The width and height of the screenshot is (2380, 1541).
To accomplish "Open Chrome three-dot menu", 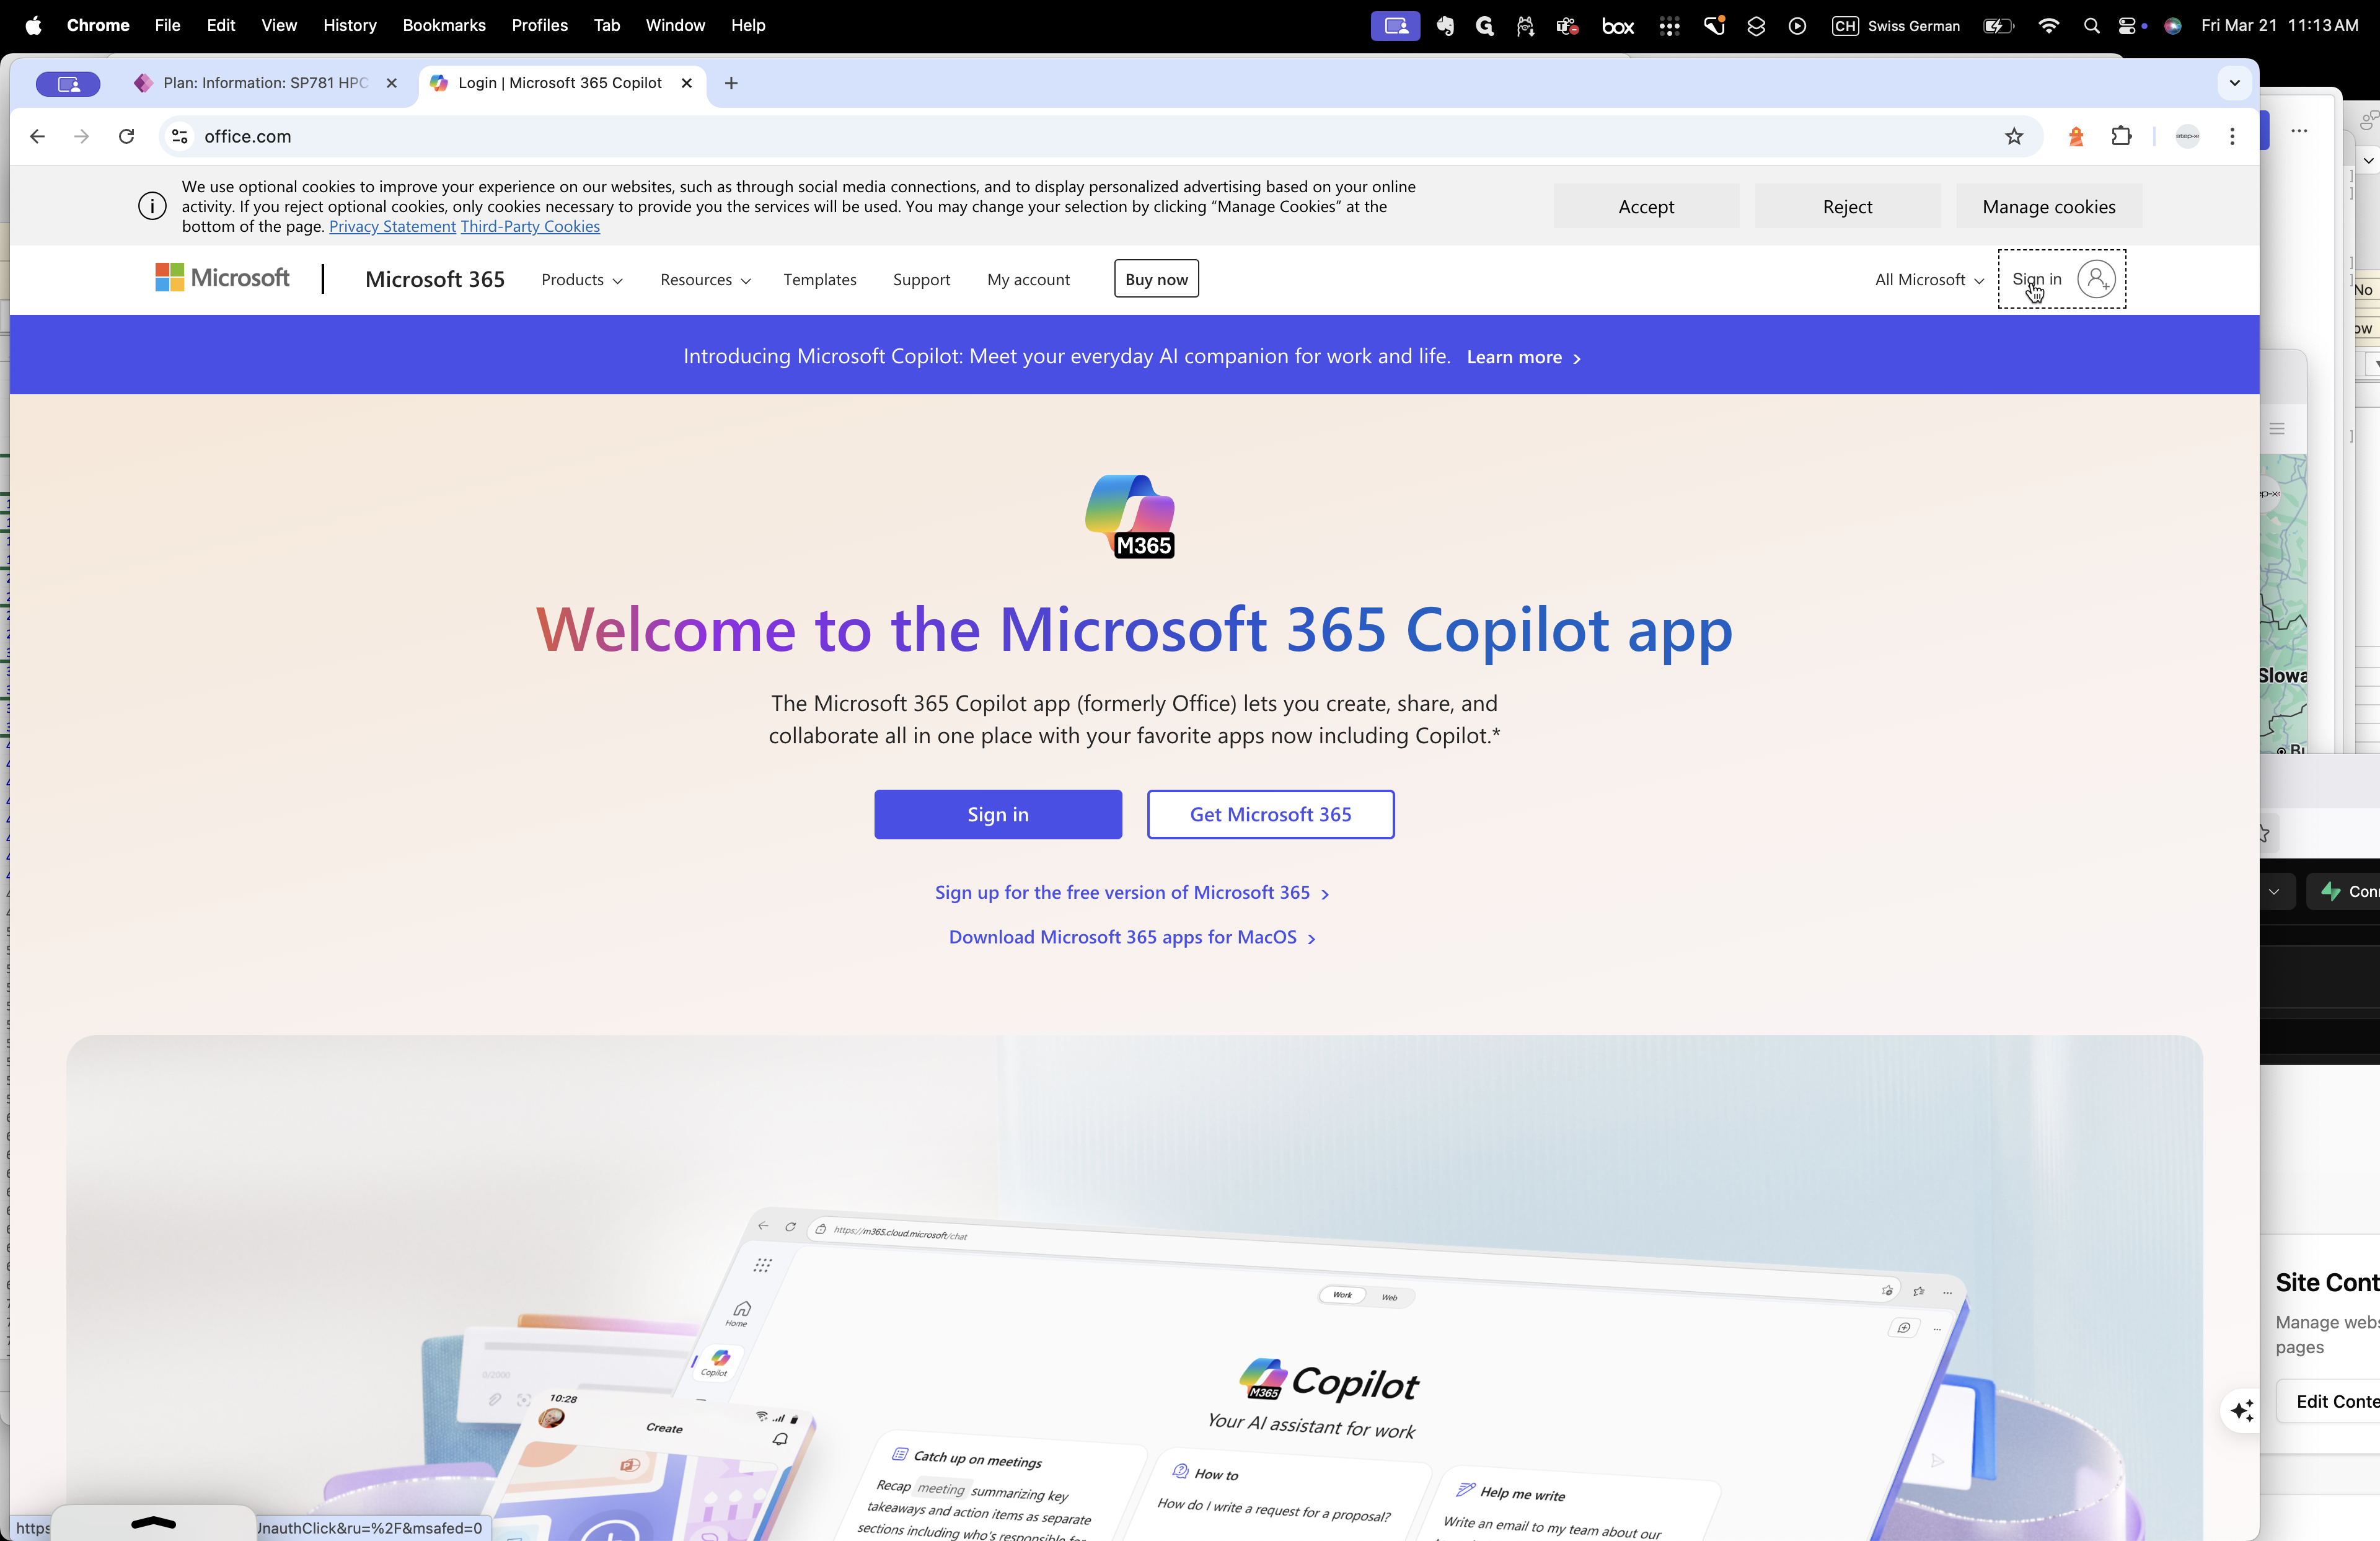I will coord(2232,136).
